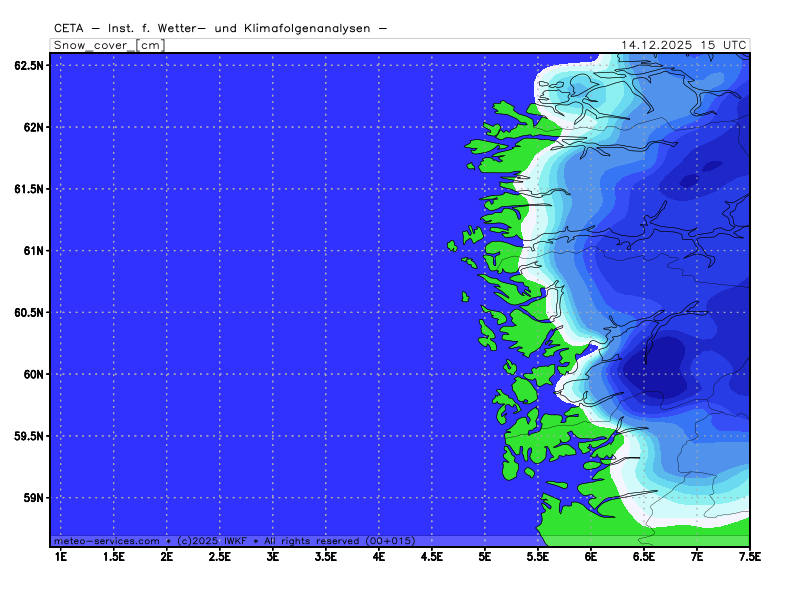This screenshot has width=800, height=600.
Task: Click the Snow_cover_[cm] label box
Action: click(x=107, y=45)
